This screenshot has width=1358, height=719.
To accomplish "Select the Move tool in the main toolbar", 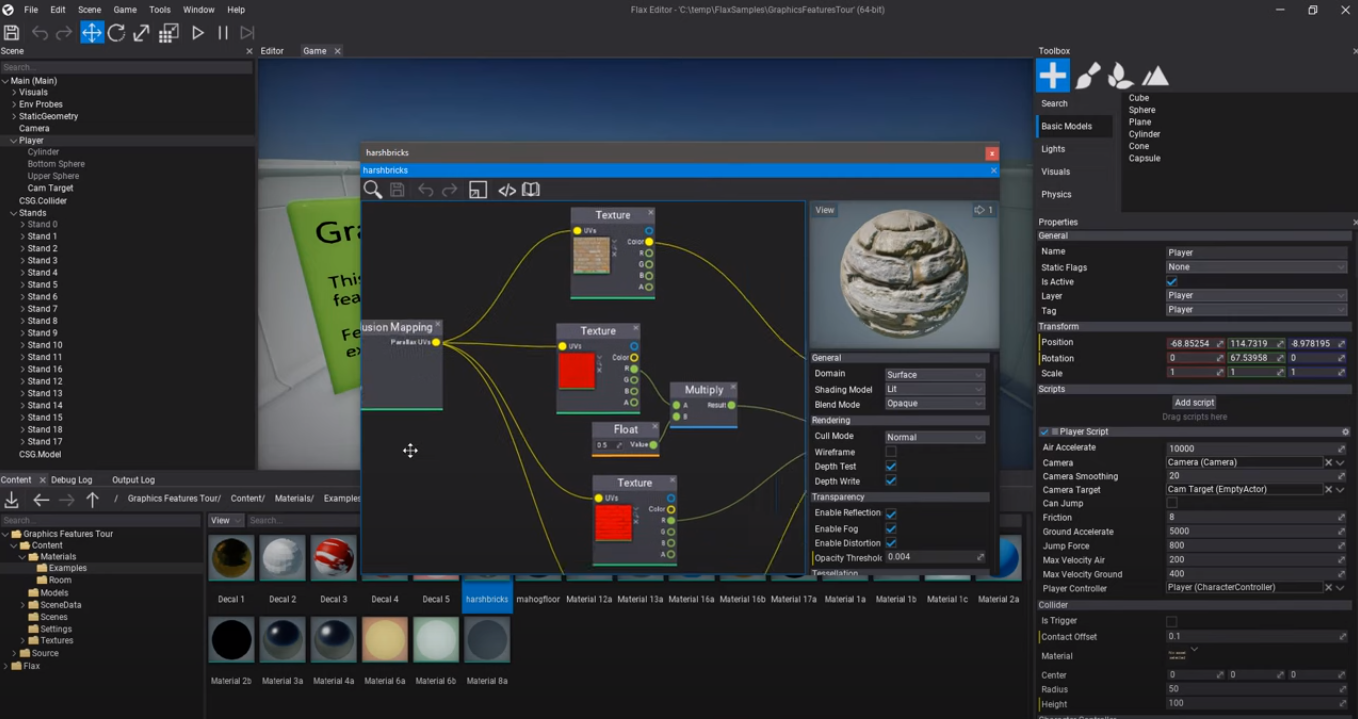I will point(92,32).
